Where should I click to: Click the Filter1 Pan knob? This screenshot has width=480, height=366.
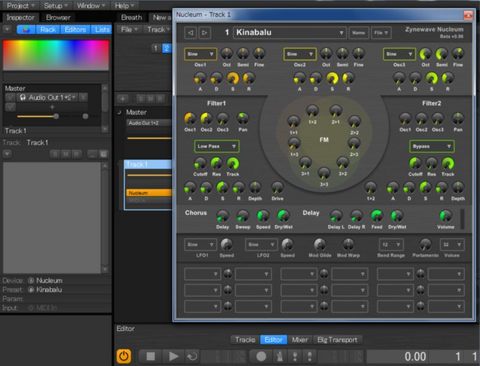pyautogui.click(x=243, y=118)
